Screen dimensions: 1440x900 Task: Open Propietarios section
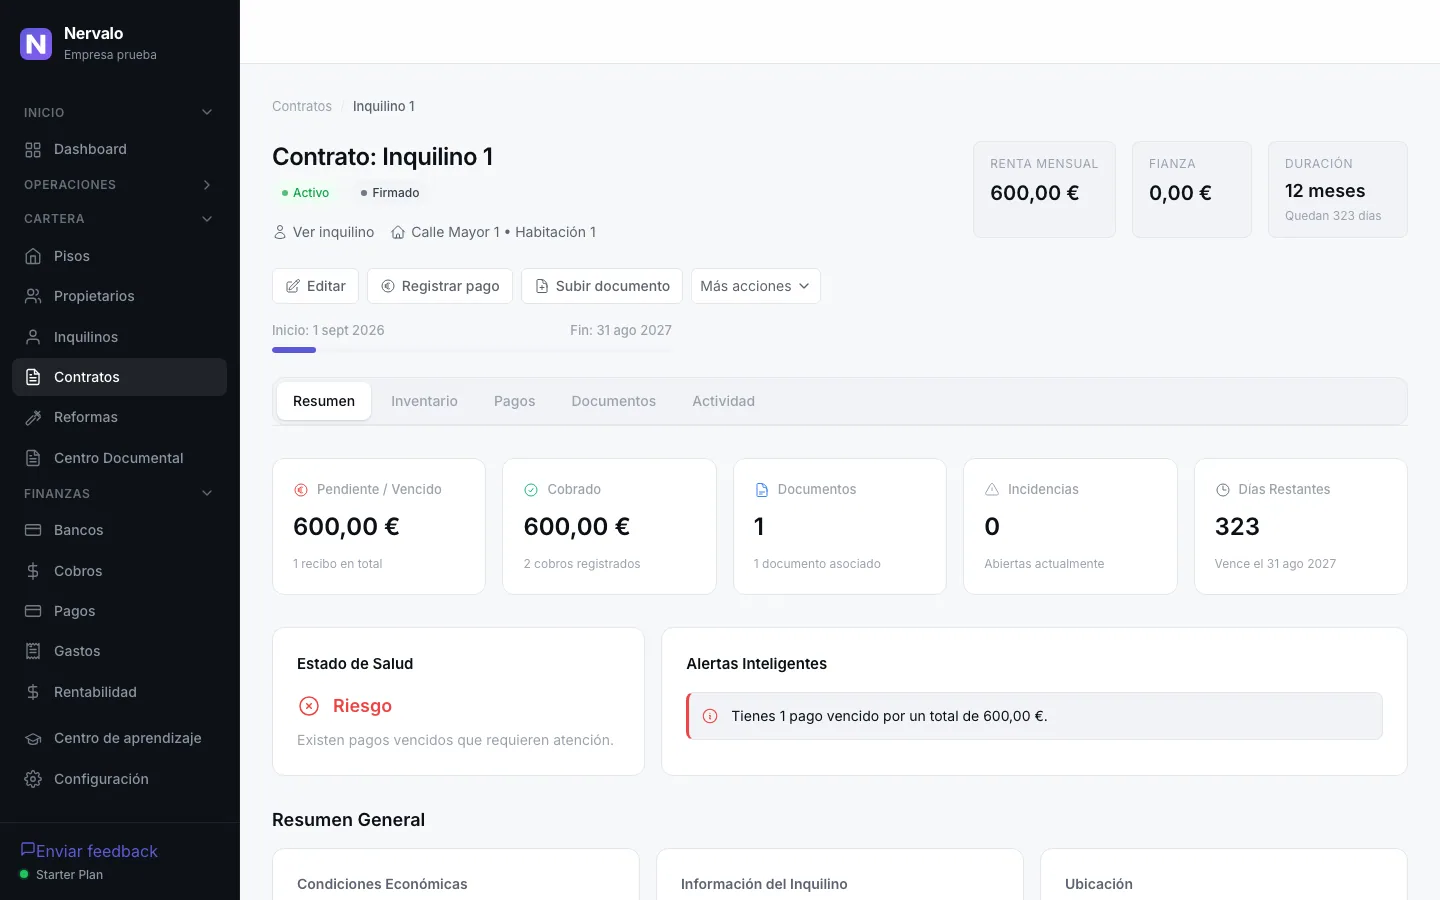click(119, 296)
